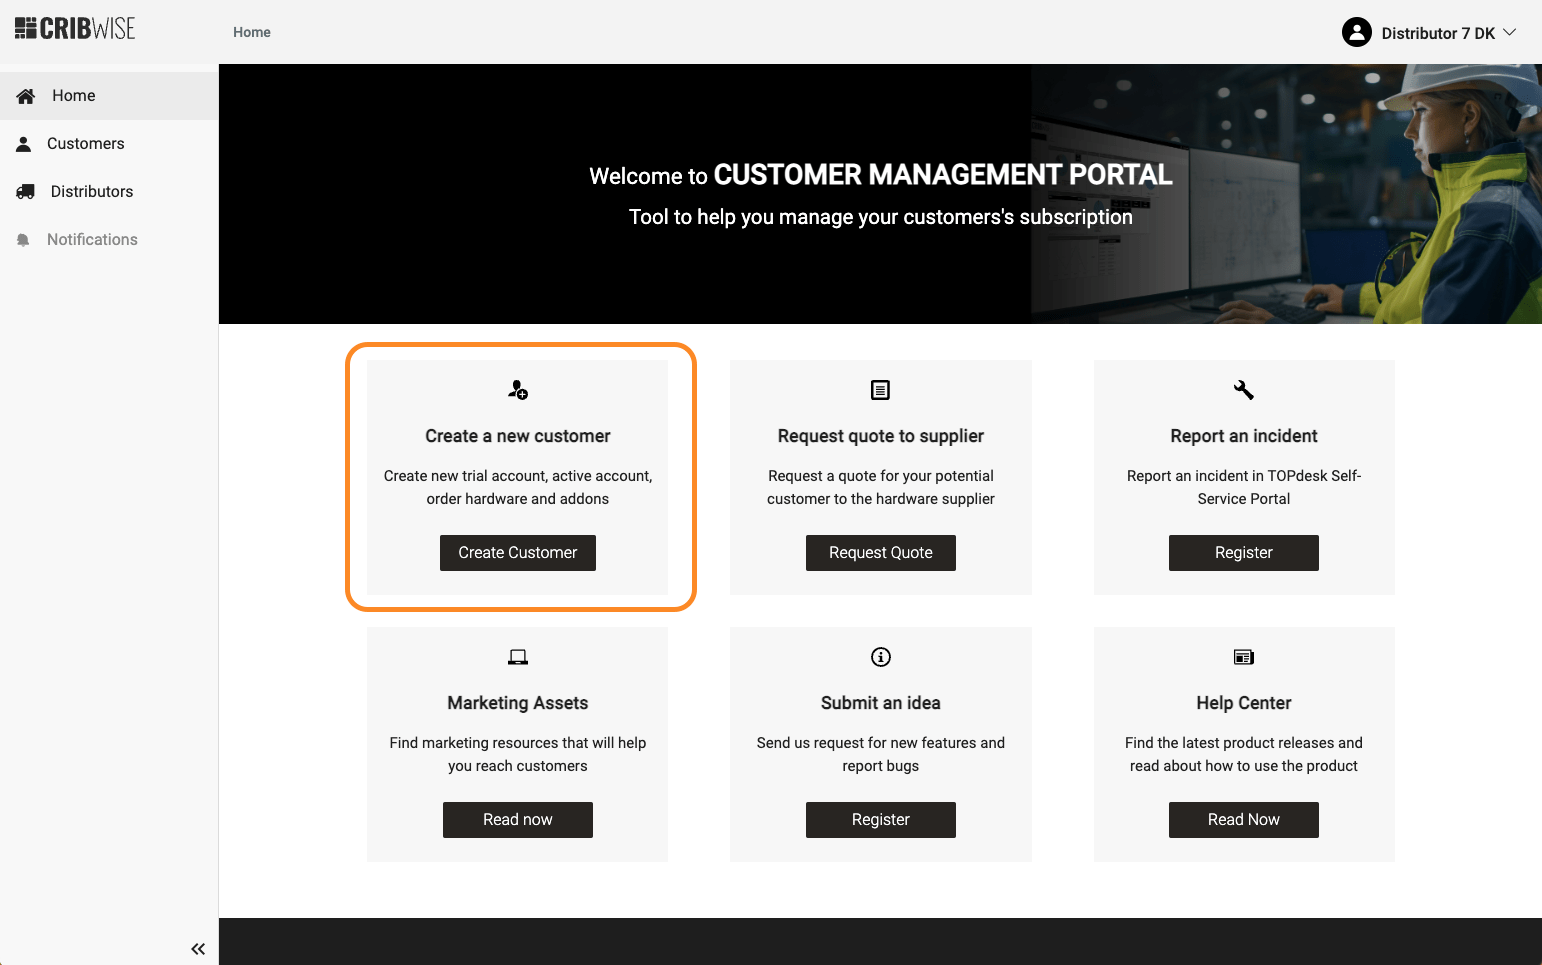Go to Distributors in the sidebar
The width and height of the screenshot is (1542, 965).
click(92, 192)
